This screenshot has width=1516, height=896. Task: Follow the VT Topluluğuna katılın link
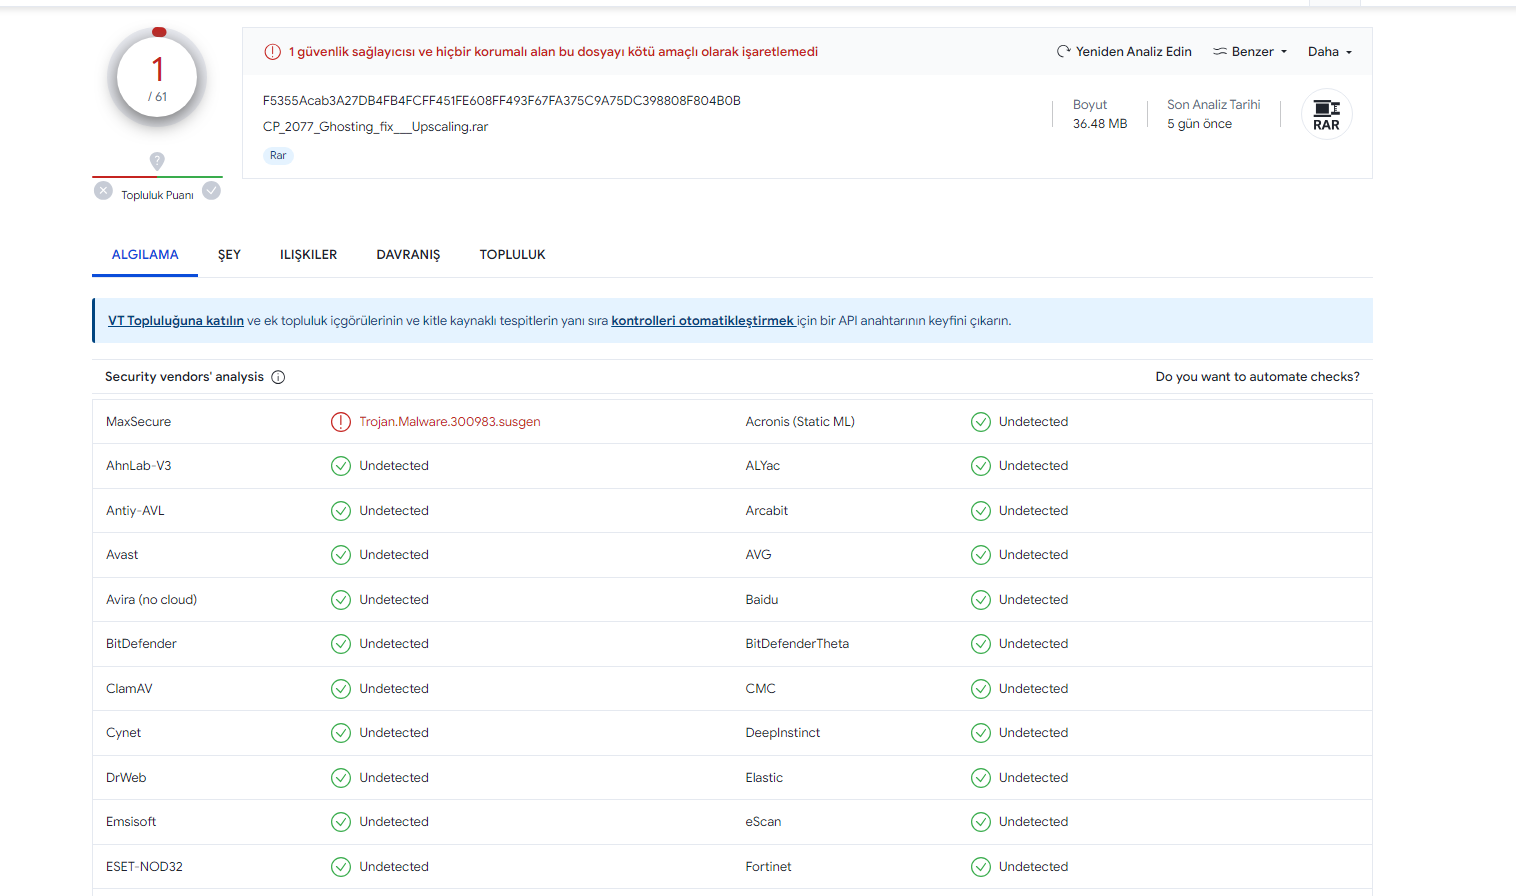click(x=176, y=321)
